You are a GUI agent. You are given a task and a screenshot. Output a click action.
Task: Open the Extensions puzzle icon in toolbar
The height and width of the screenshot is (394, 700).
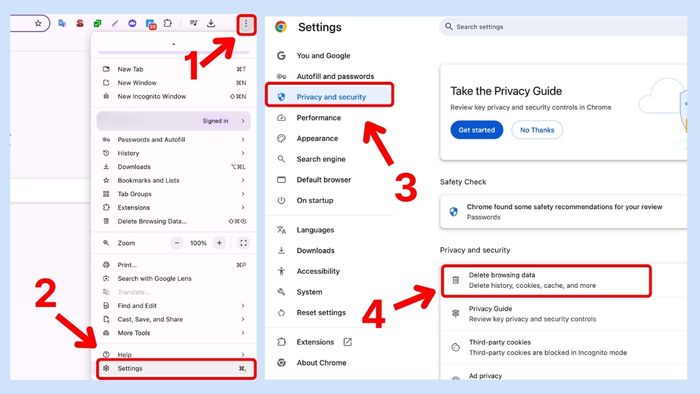click(x=167, y=23)
